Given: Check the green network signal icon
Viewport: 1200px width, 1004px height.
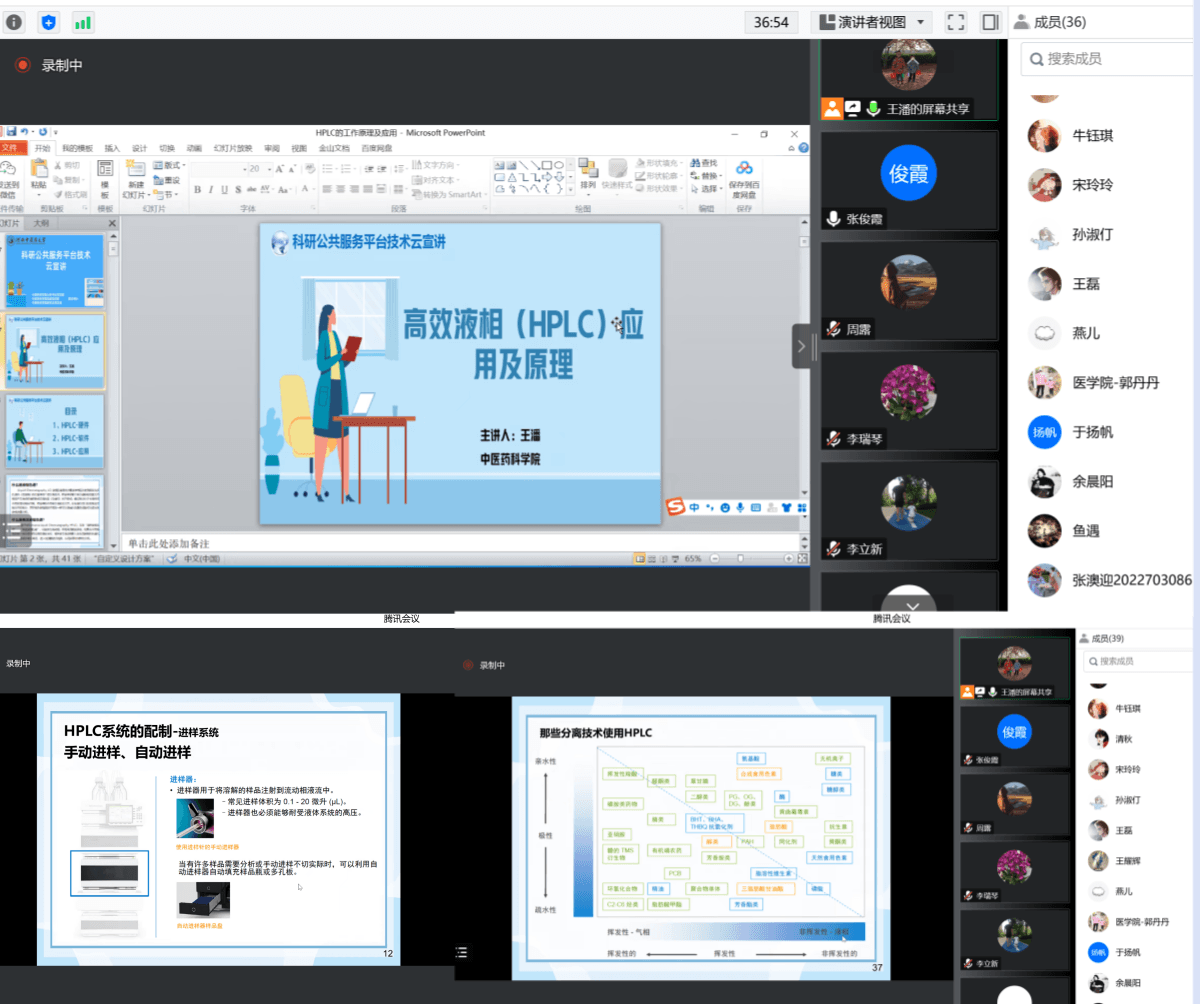Looking at the screenshot, I should [x=83, y=22].
